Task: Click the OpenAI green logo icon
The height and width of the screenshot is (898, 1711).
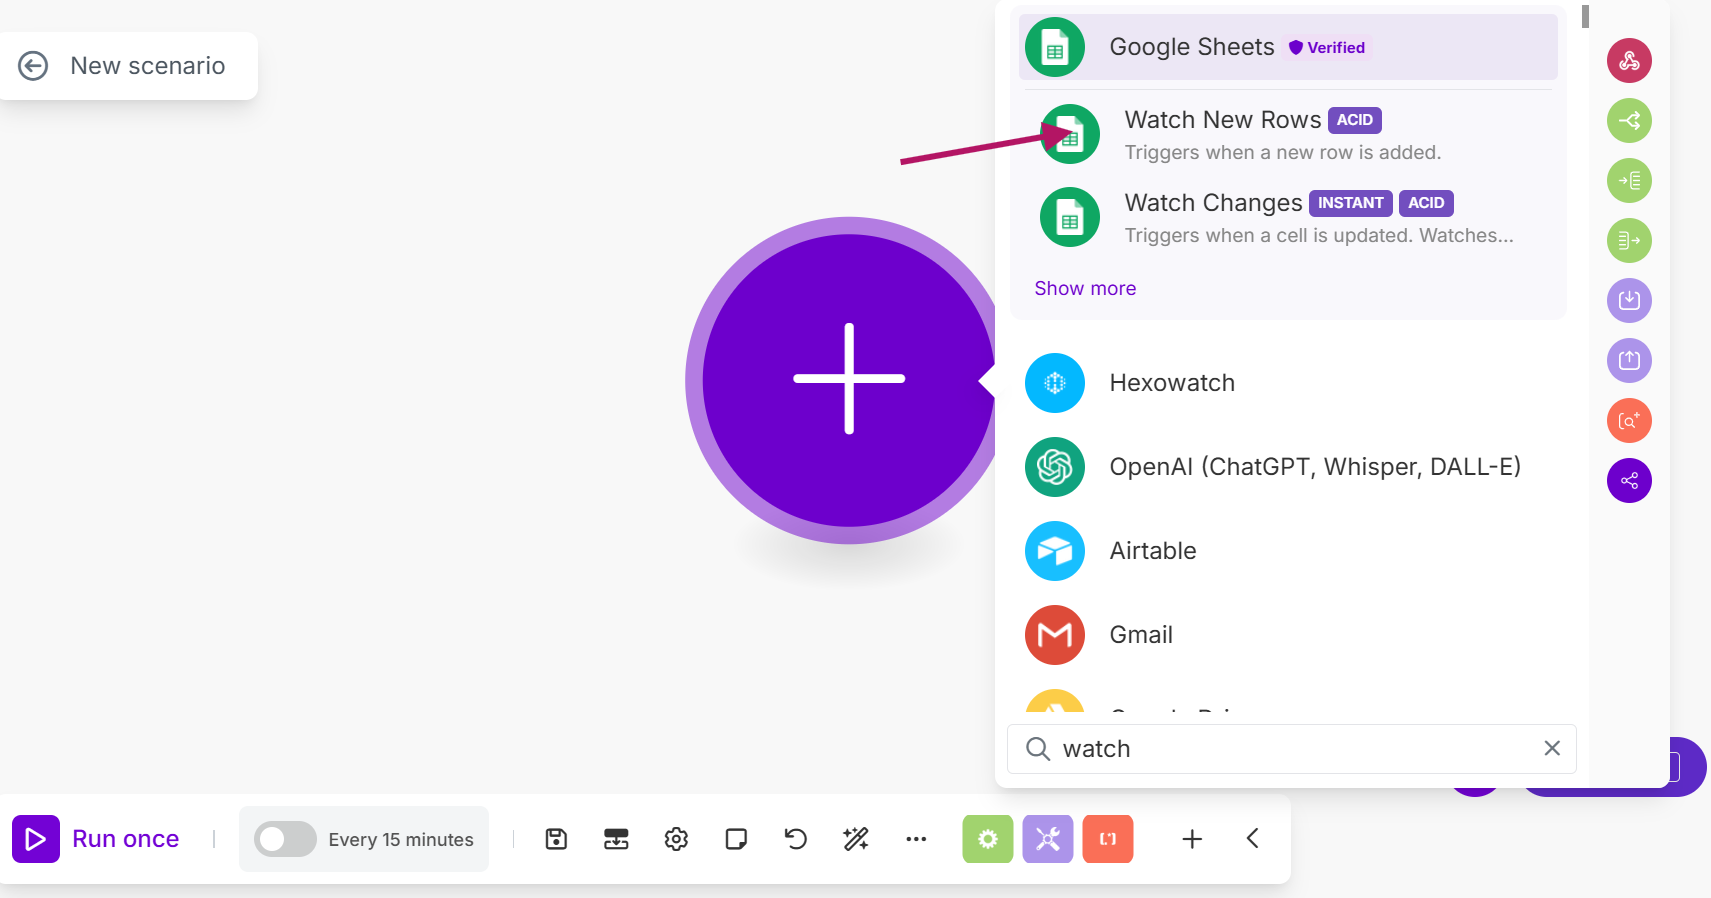Action: point(1055,467)
